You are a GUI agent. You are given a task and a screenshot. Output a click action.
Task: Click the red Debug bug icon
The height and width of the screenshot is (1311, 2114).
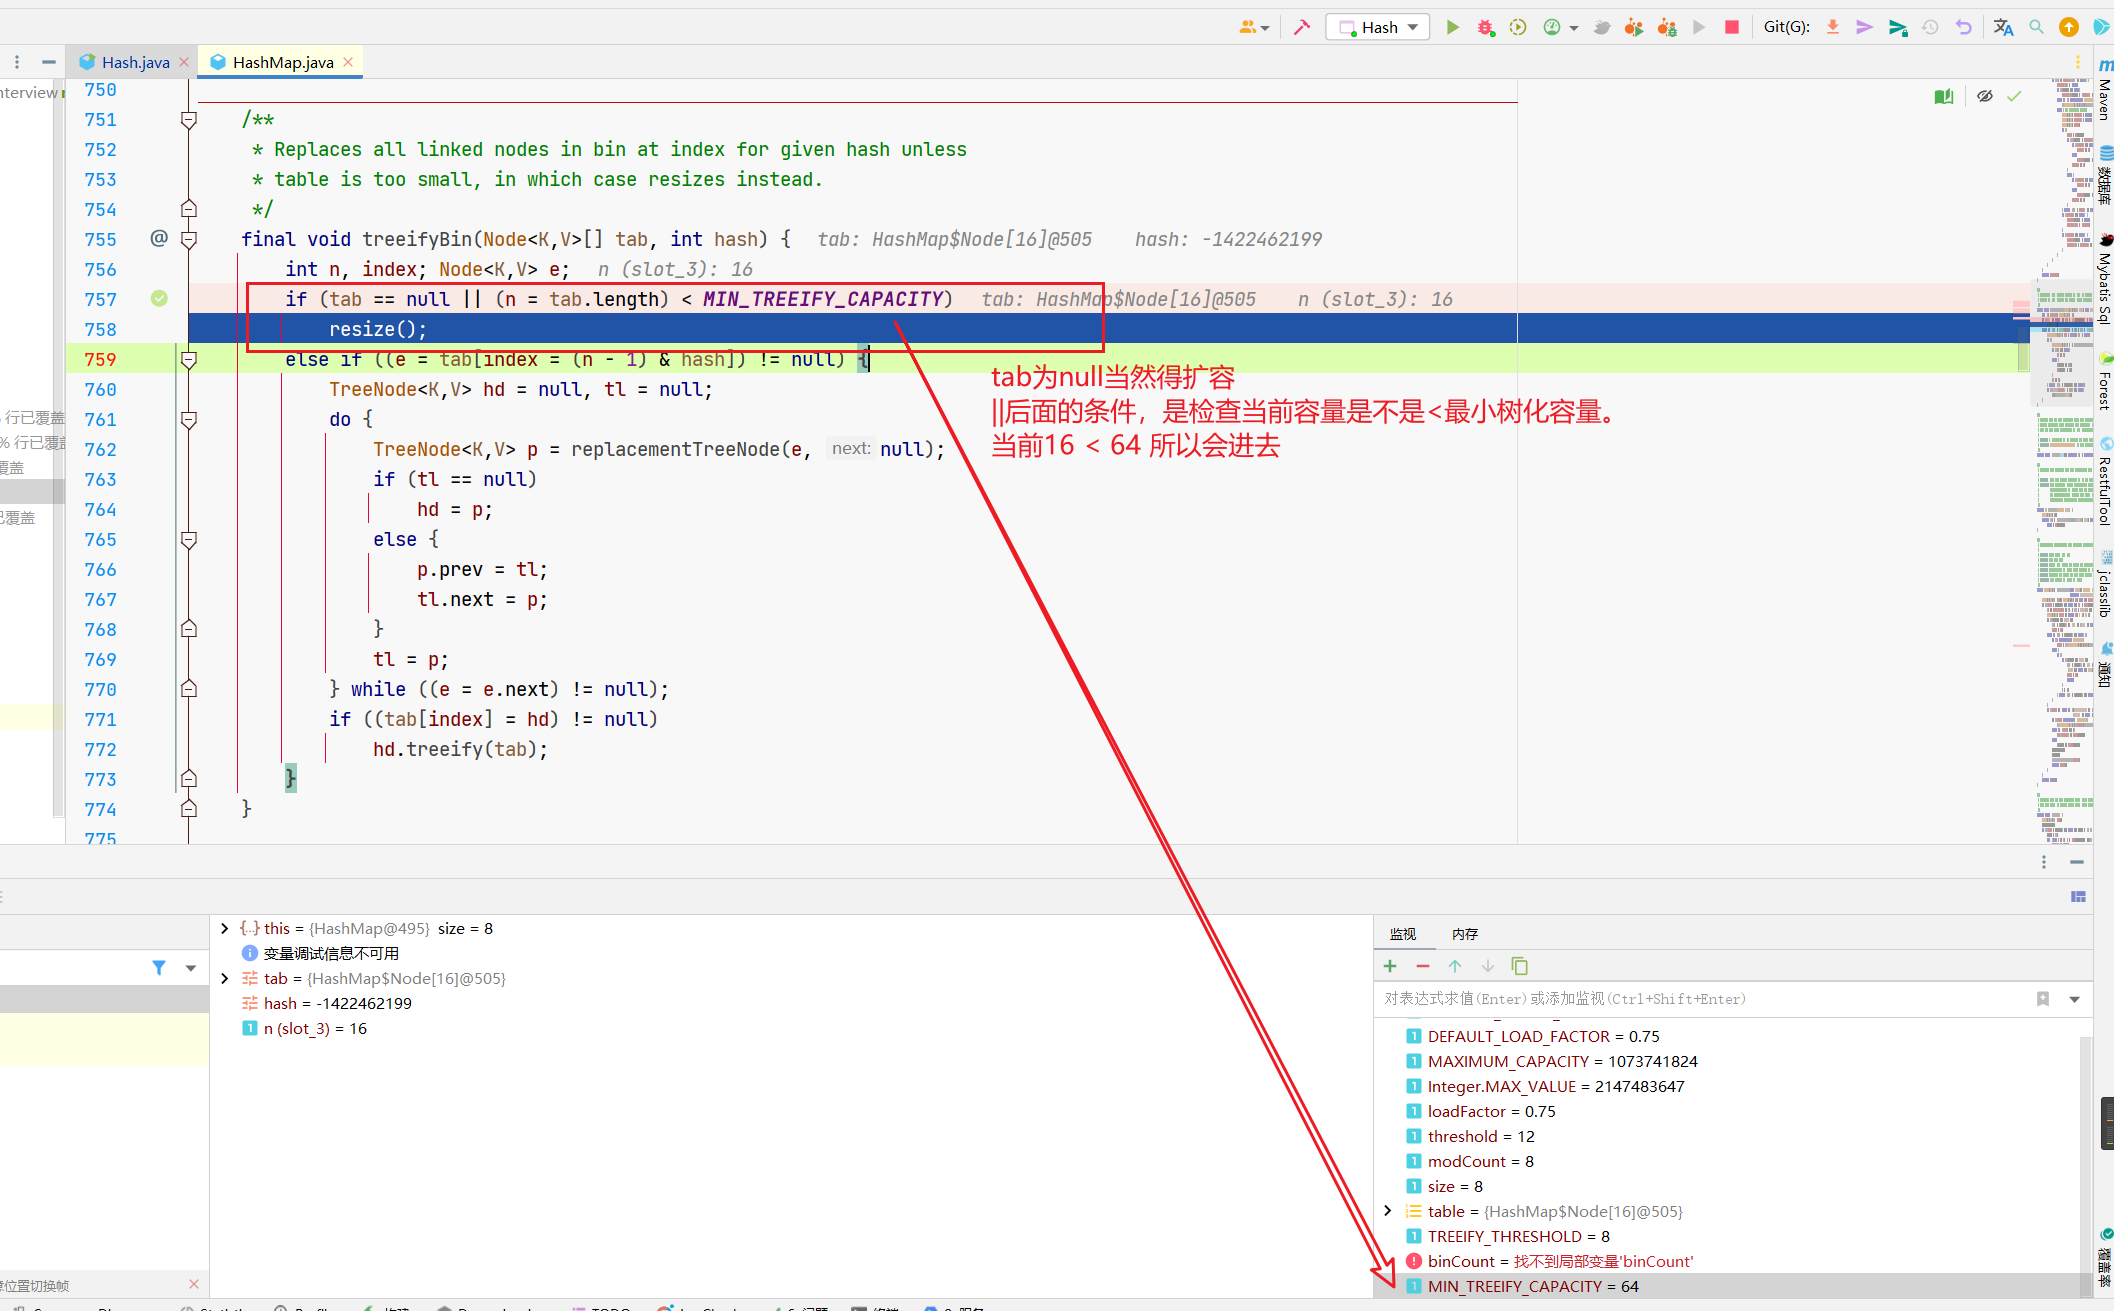[1485, 27]
